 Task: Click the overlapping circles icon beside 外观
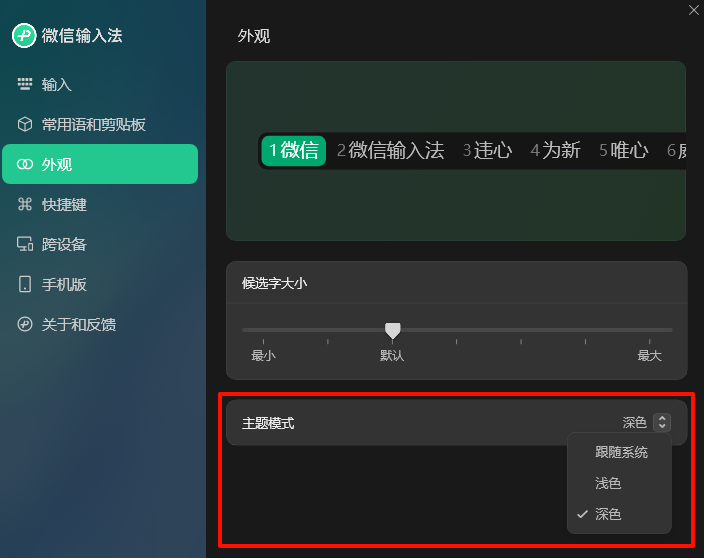click(25, 164)
